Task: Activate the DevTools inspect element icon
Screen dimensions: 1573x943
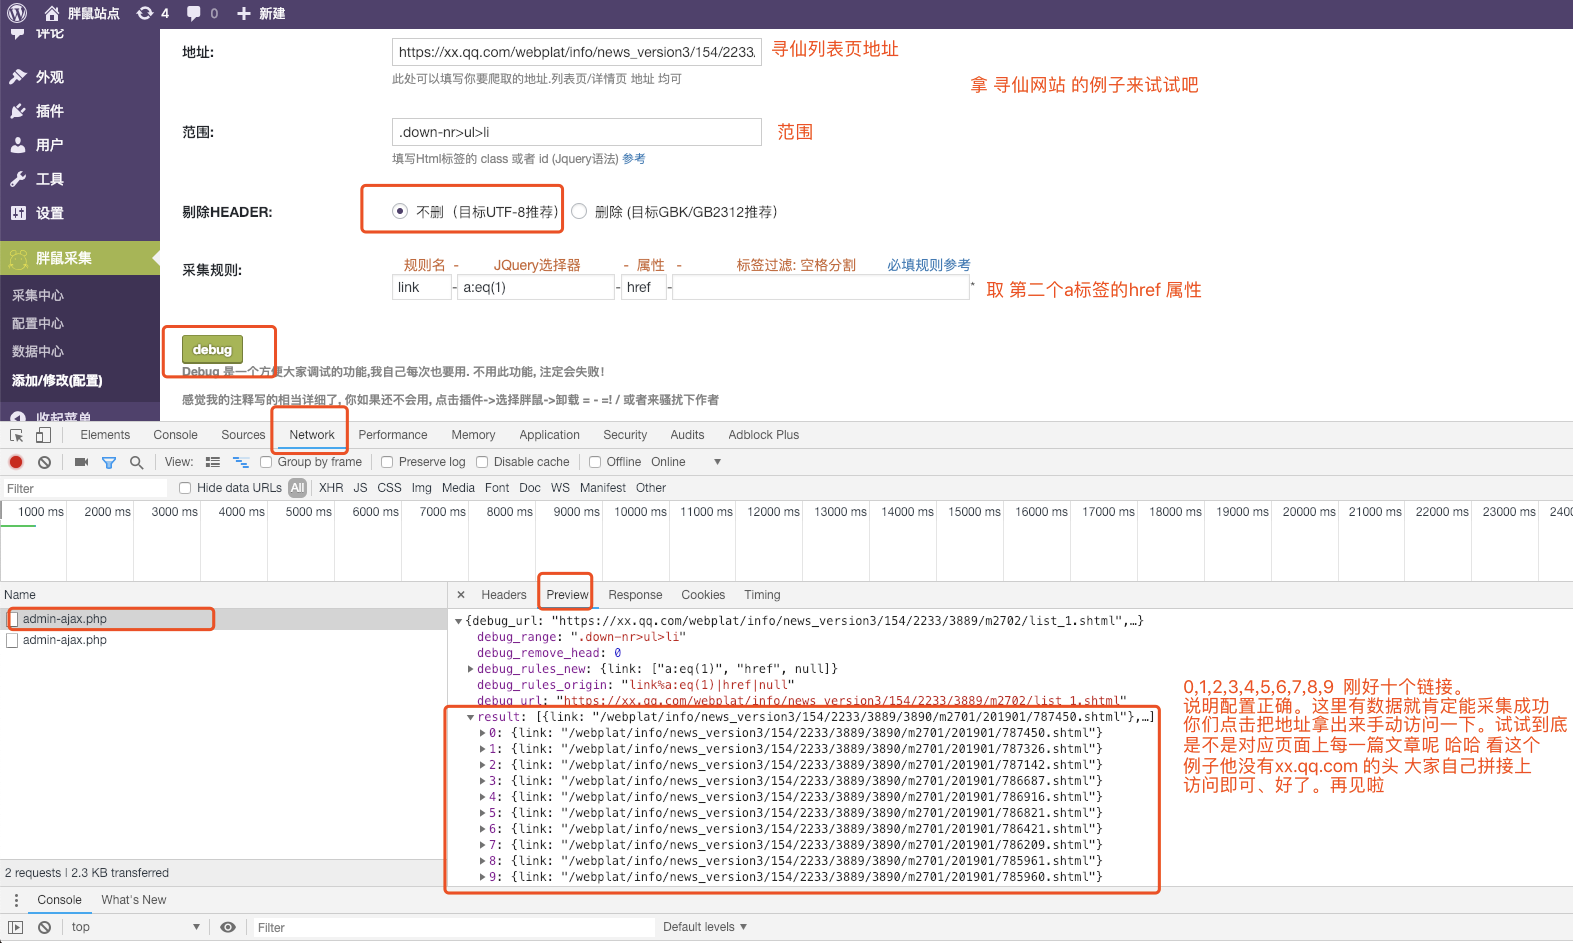Action: (x=17, y=435)
